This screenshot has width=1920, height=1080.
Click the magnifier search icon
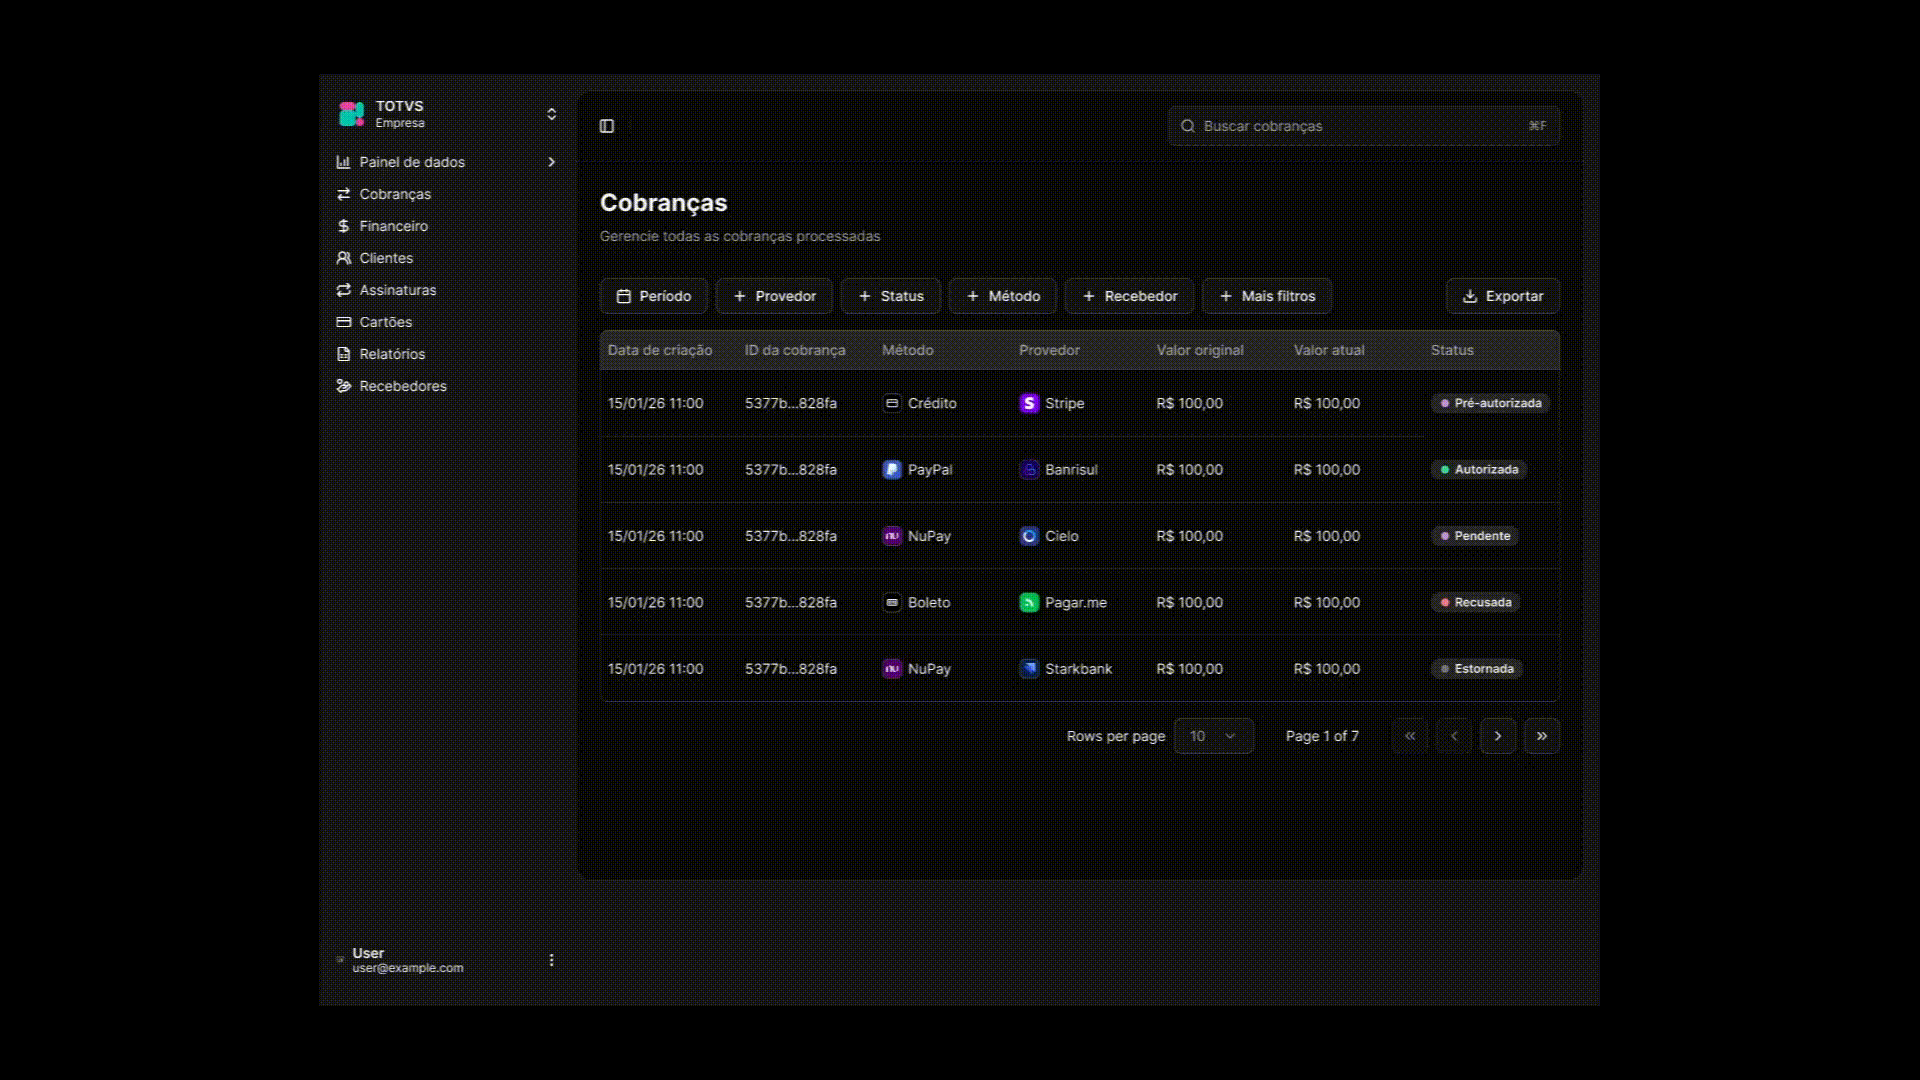coord(1188,126)
